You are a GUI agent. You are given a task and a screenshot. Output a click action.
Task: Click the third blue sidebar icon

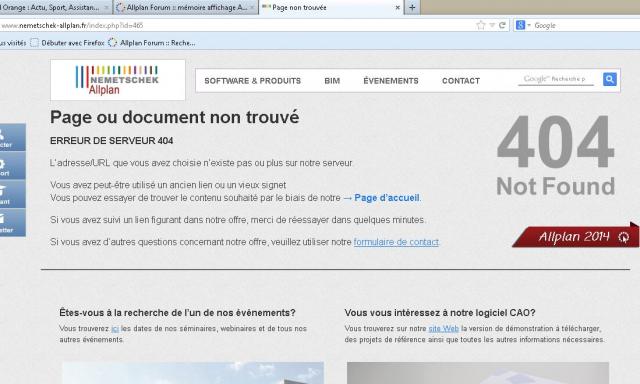pyautogui.click(x=12, y=195)
